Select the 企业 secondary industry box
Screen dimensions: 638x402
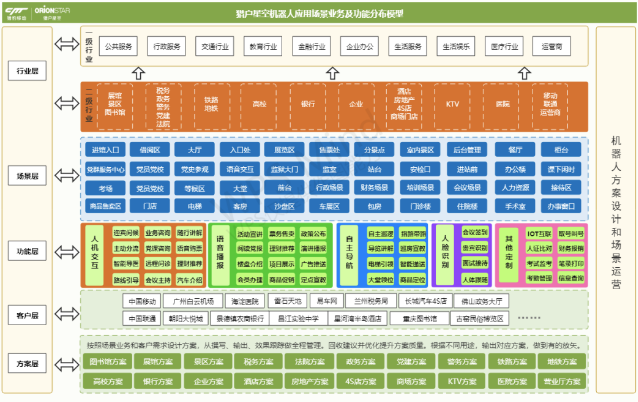click(356, 106)
